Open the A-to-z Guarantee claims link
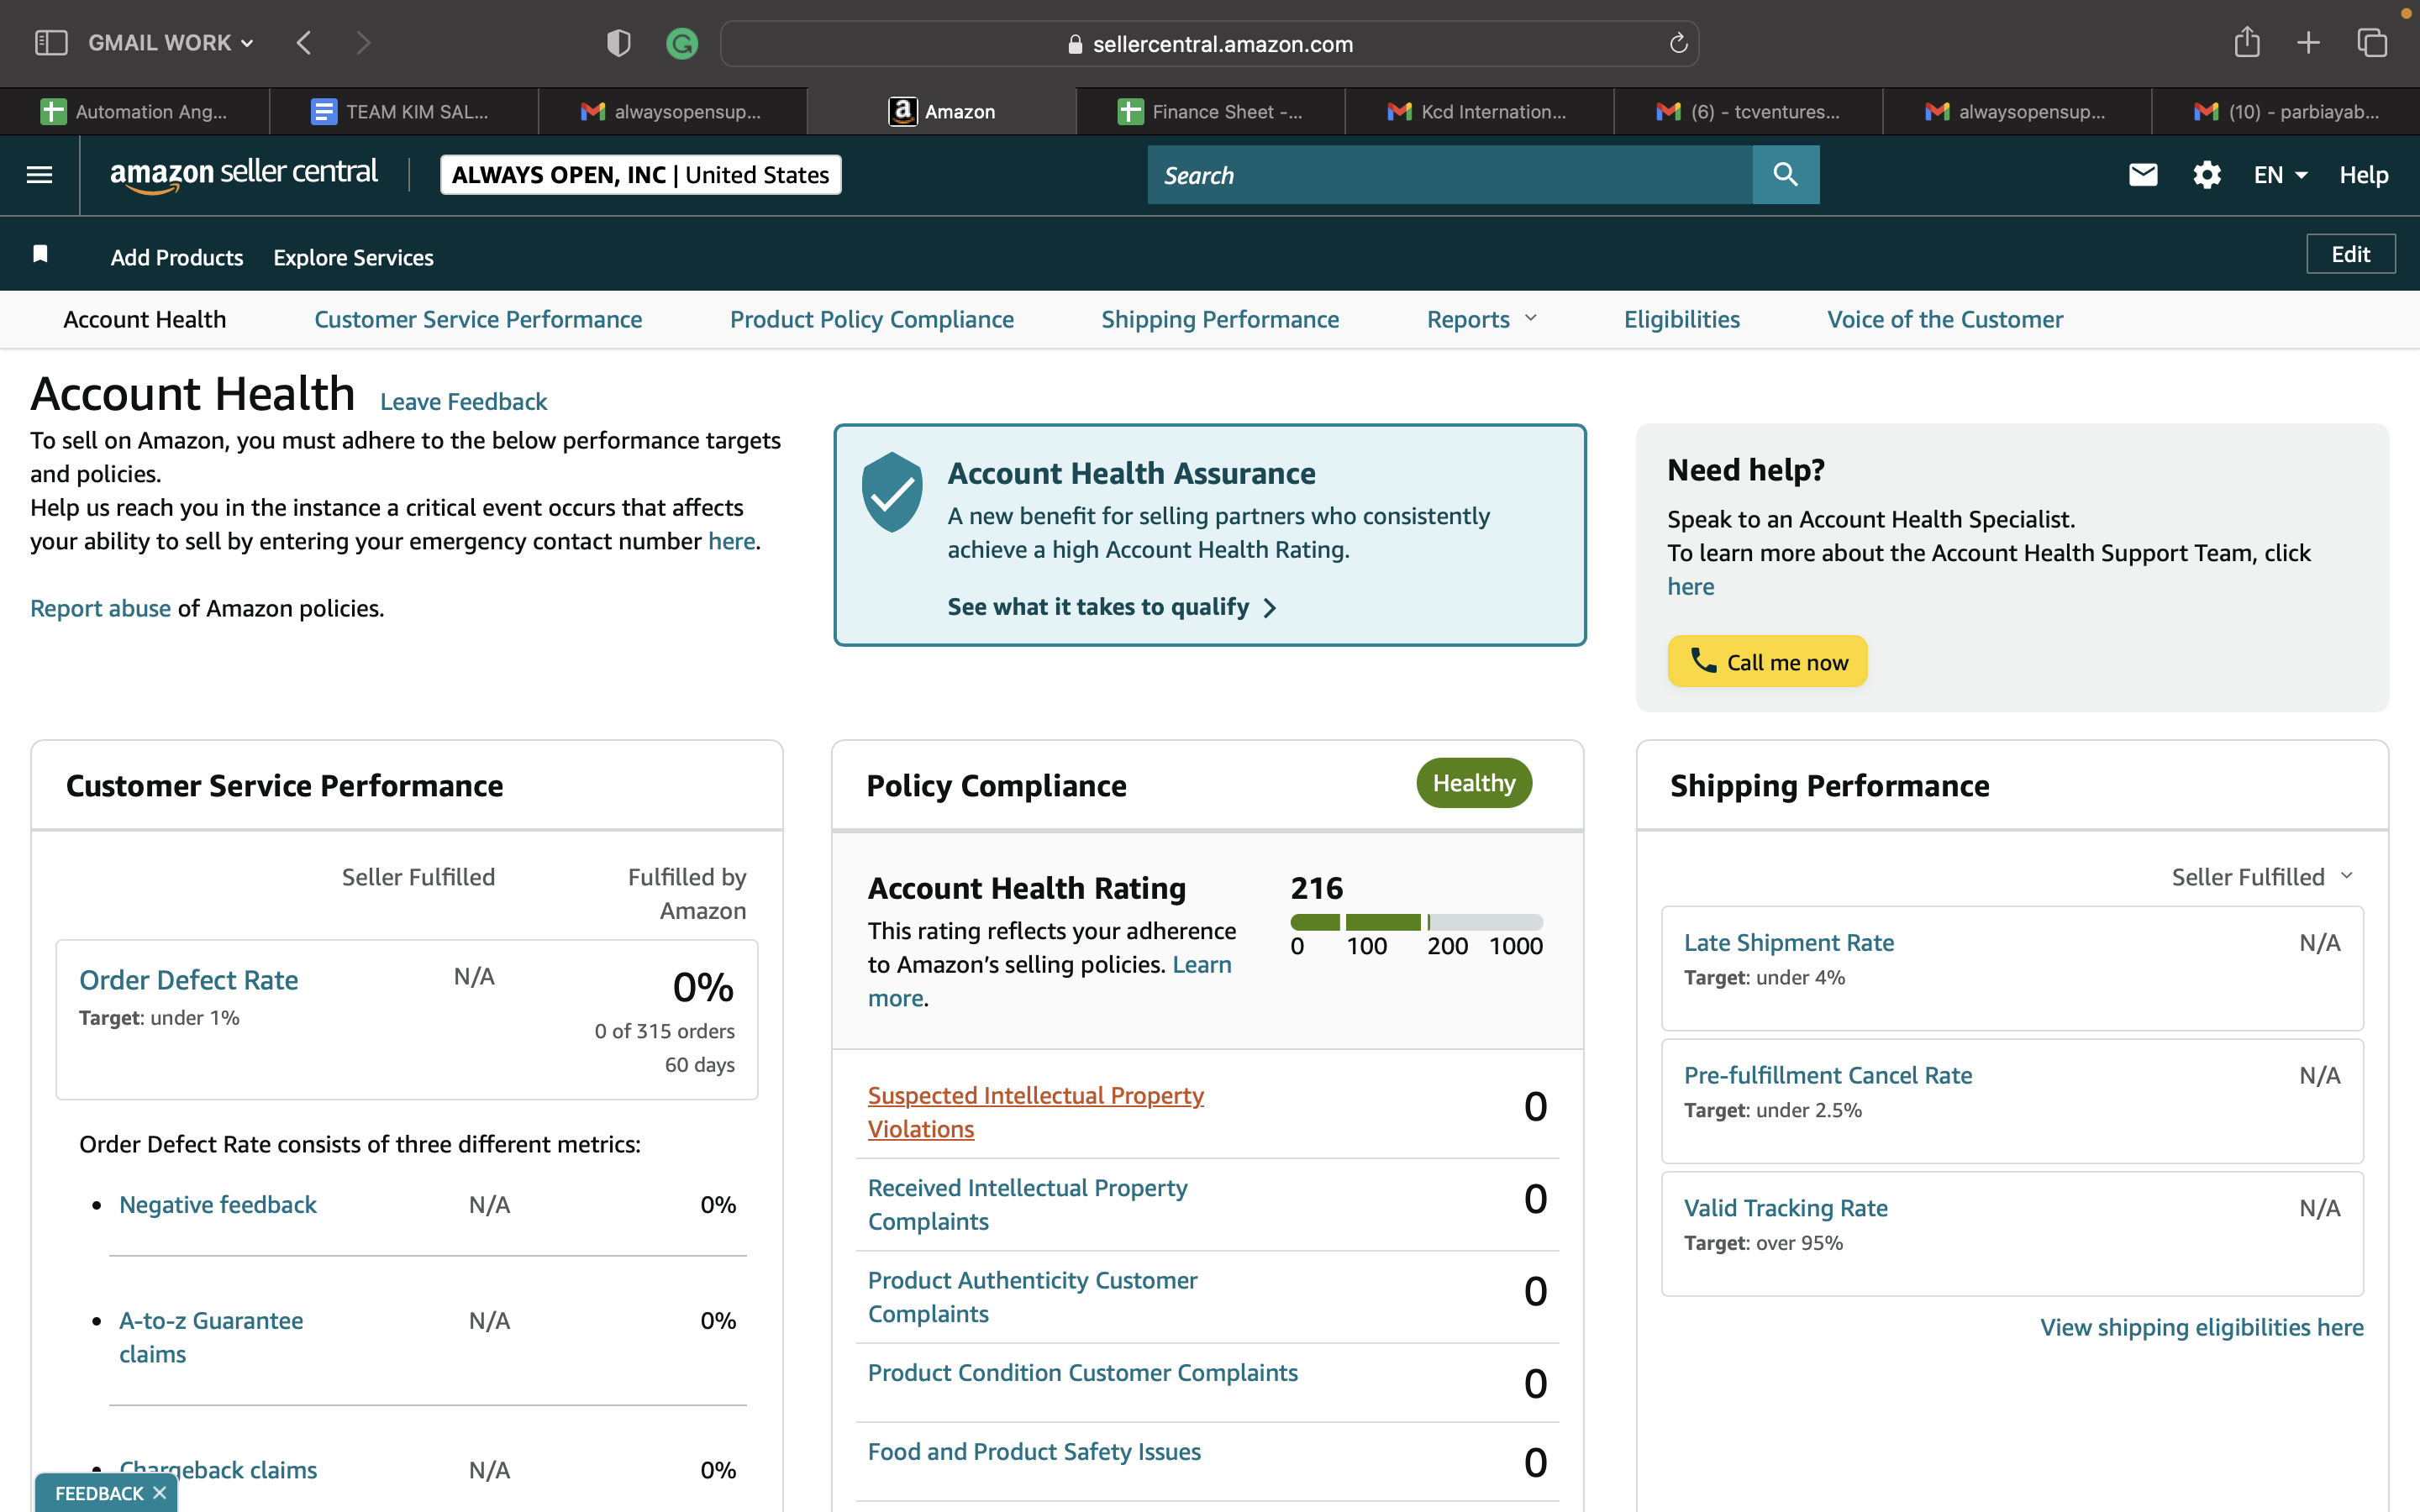Screen dimensions: 2420x1512 tap(211, 1337)
